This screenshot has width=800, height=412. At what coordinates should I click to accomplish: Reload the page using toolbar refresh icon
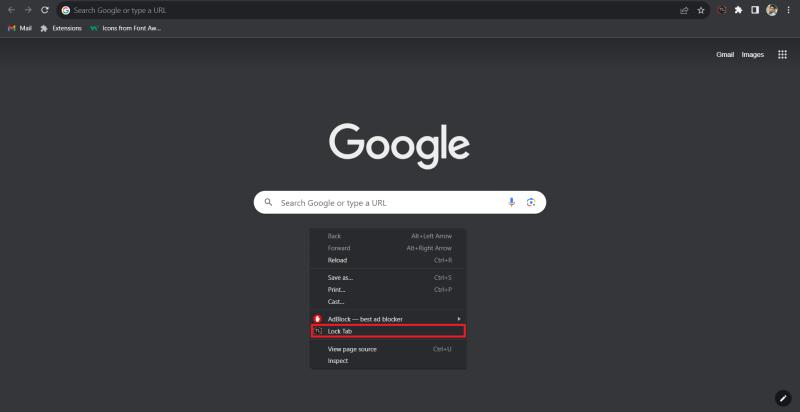45,10
